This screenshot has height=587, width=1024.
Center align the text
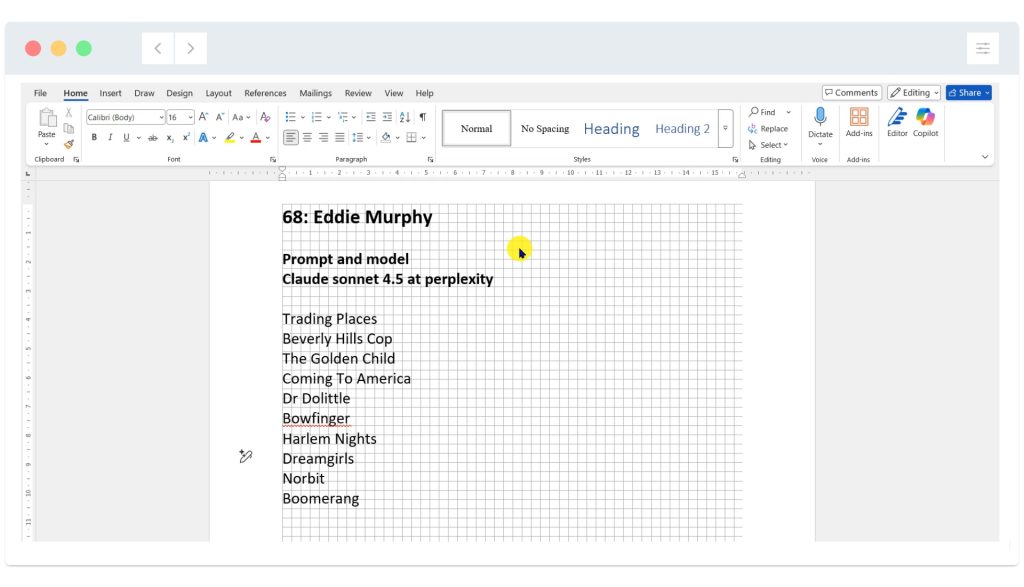pyautogui.click(x=307, y=138)
